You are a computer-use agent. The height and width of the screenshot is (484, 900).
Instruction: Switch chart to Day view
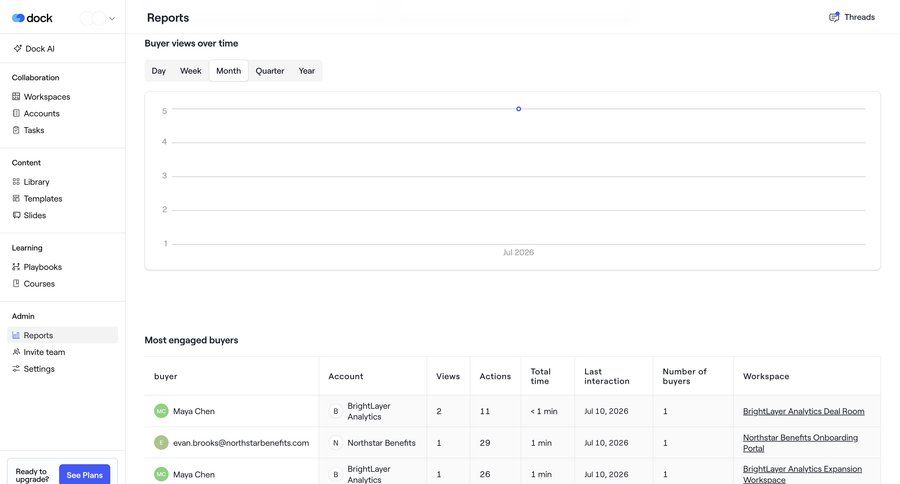tap(159, 71)
